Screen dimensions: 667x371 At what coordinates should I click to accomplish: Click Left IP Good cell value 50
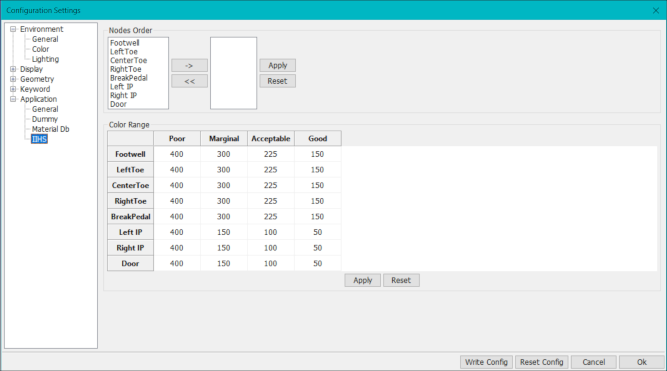(x=318, y=232)
